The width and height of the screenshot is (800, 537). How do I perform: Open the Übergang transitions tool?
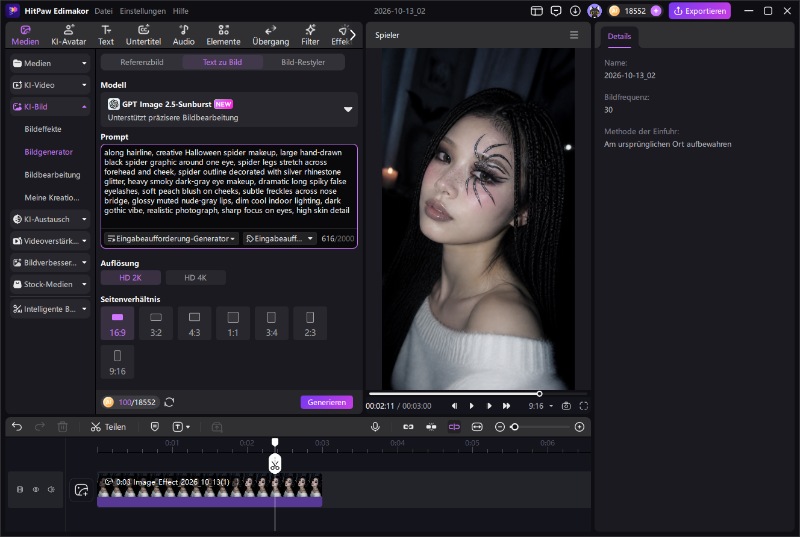(x=270, y=35)
